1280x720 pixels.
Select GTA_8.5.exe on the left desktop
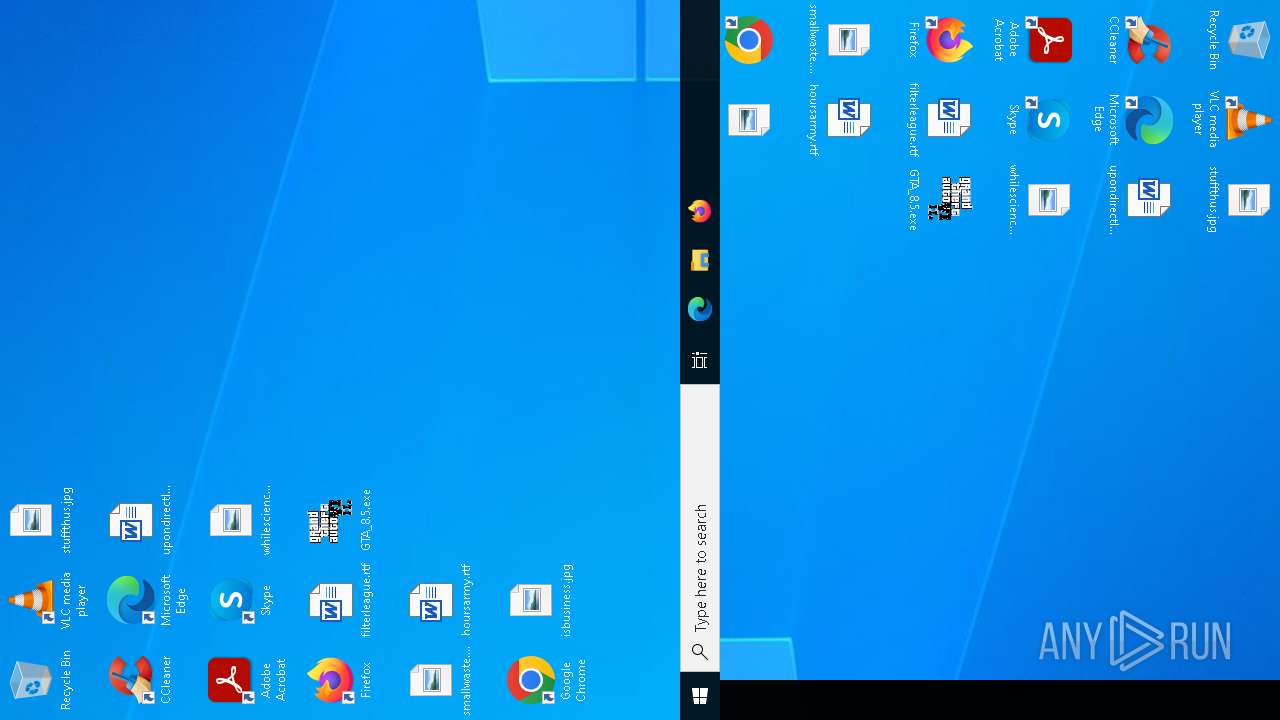[x=340, y=520]
